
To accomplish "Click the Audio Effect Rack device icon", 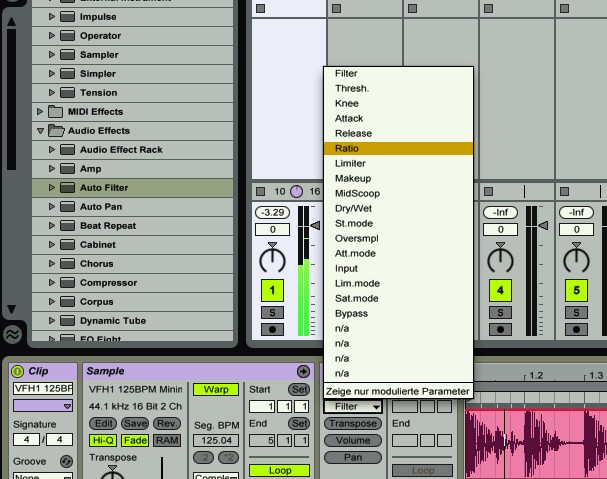I will 67,149.
